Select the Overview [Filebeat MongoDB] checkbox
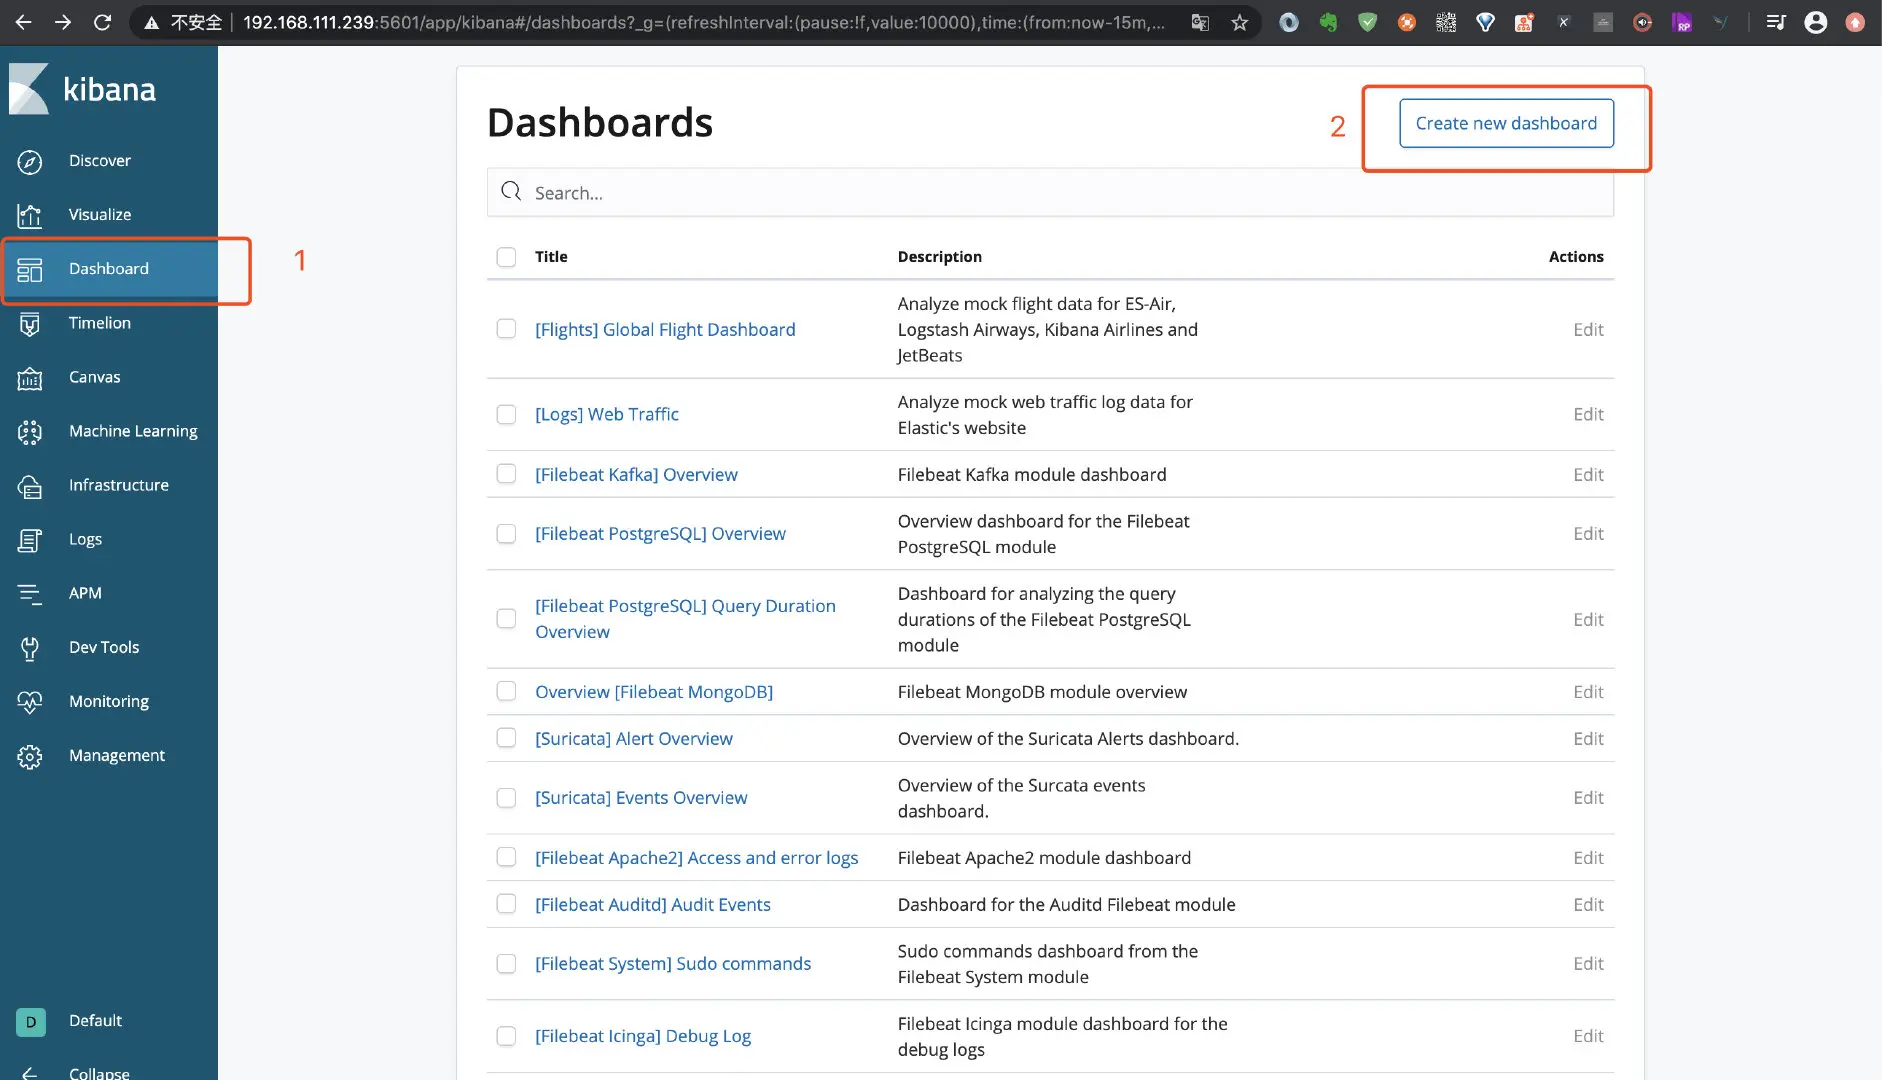Screen dimensions: 1882x1080 [507, 691]
